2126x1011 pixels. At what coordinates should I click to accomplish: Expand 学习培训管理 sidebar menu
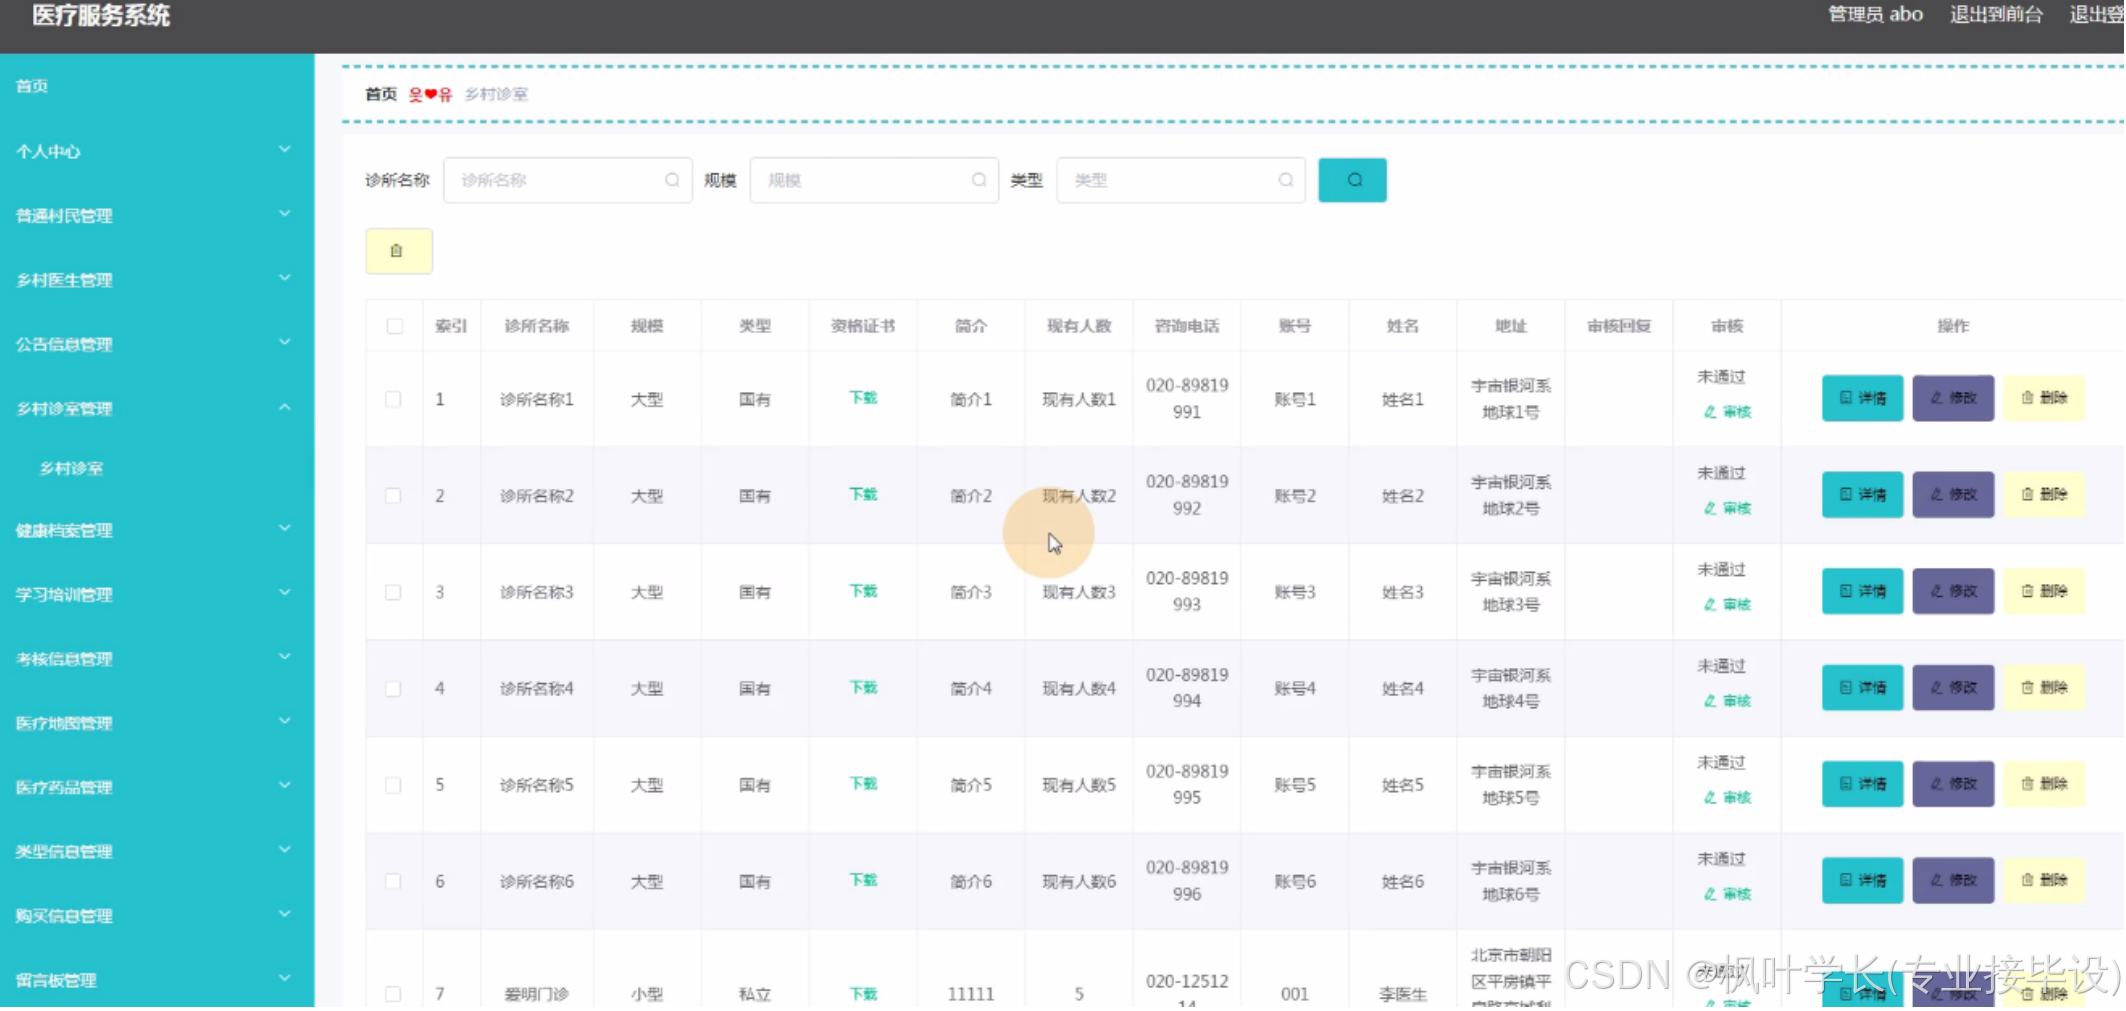157,594
